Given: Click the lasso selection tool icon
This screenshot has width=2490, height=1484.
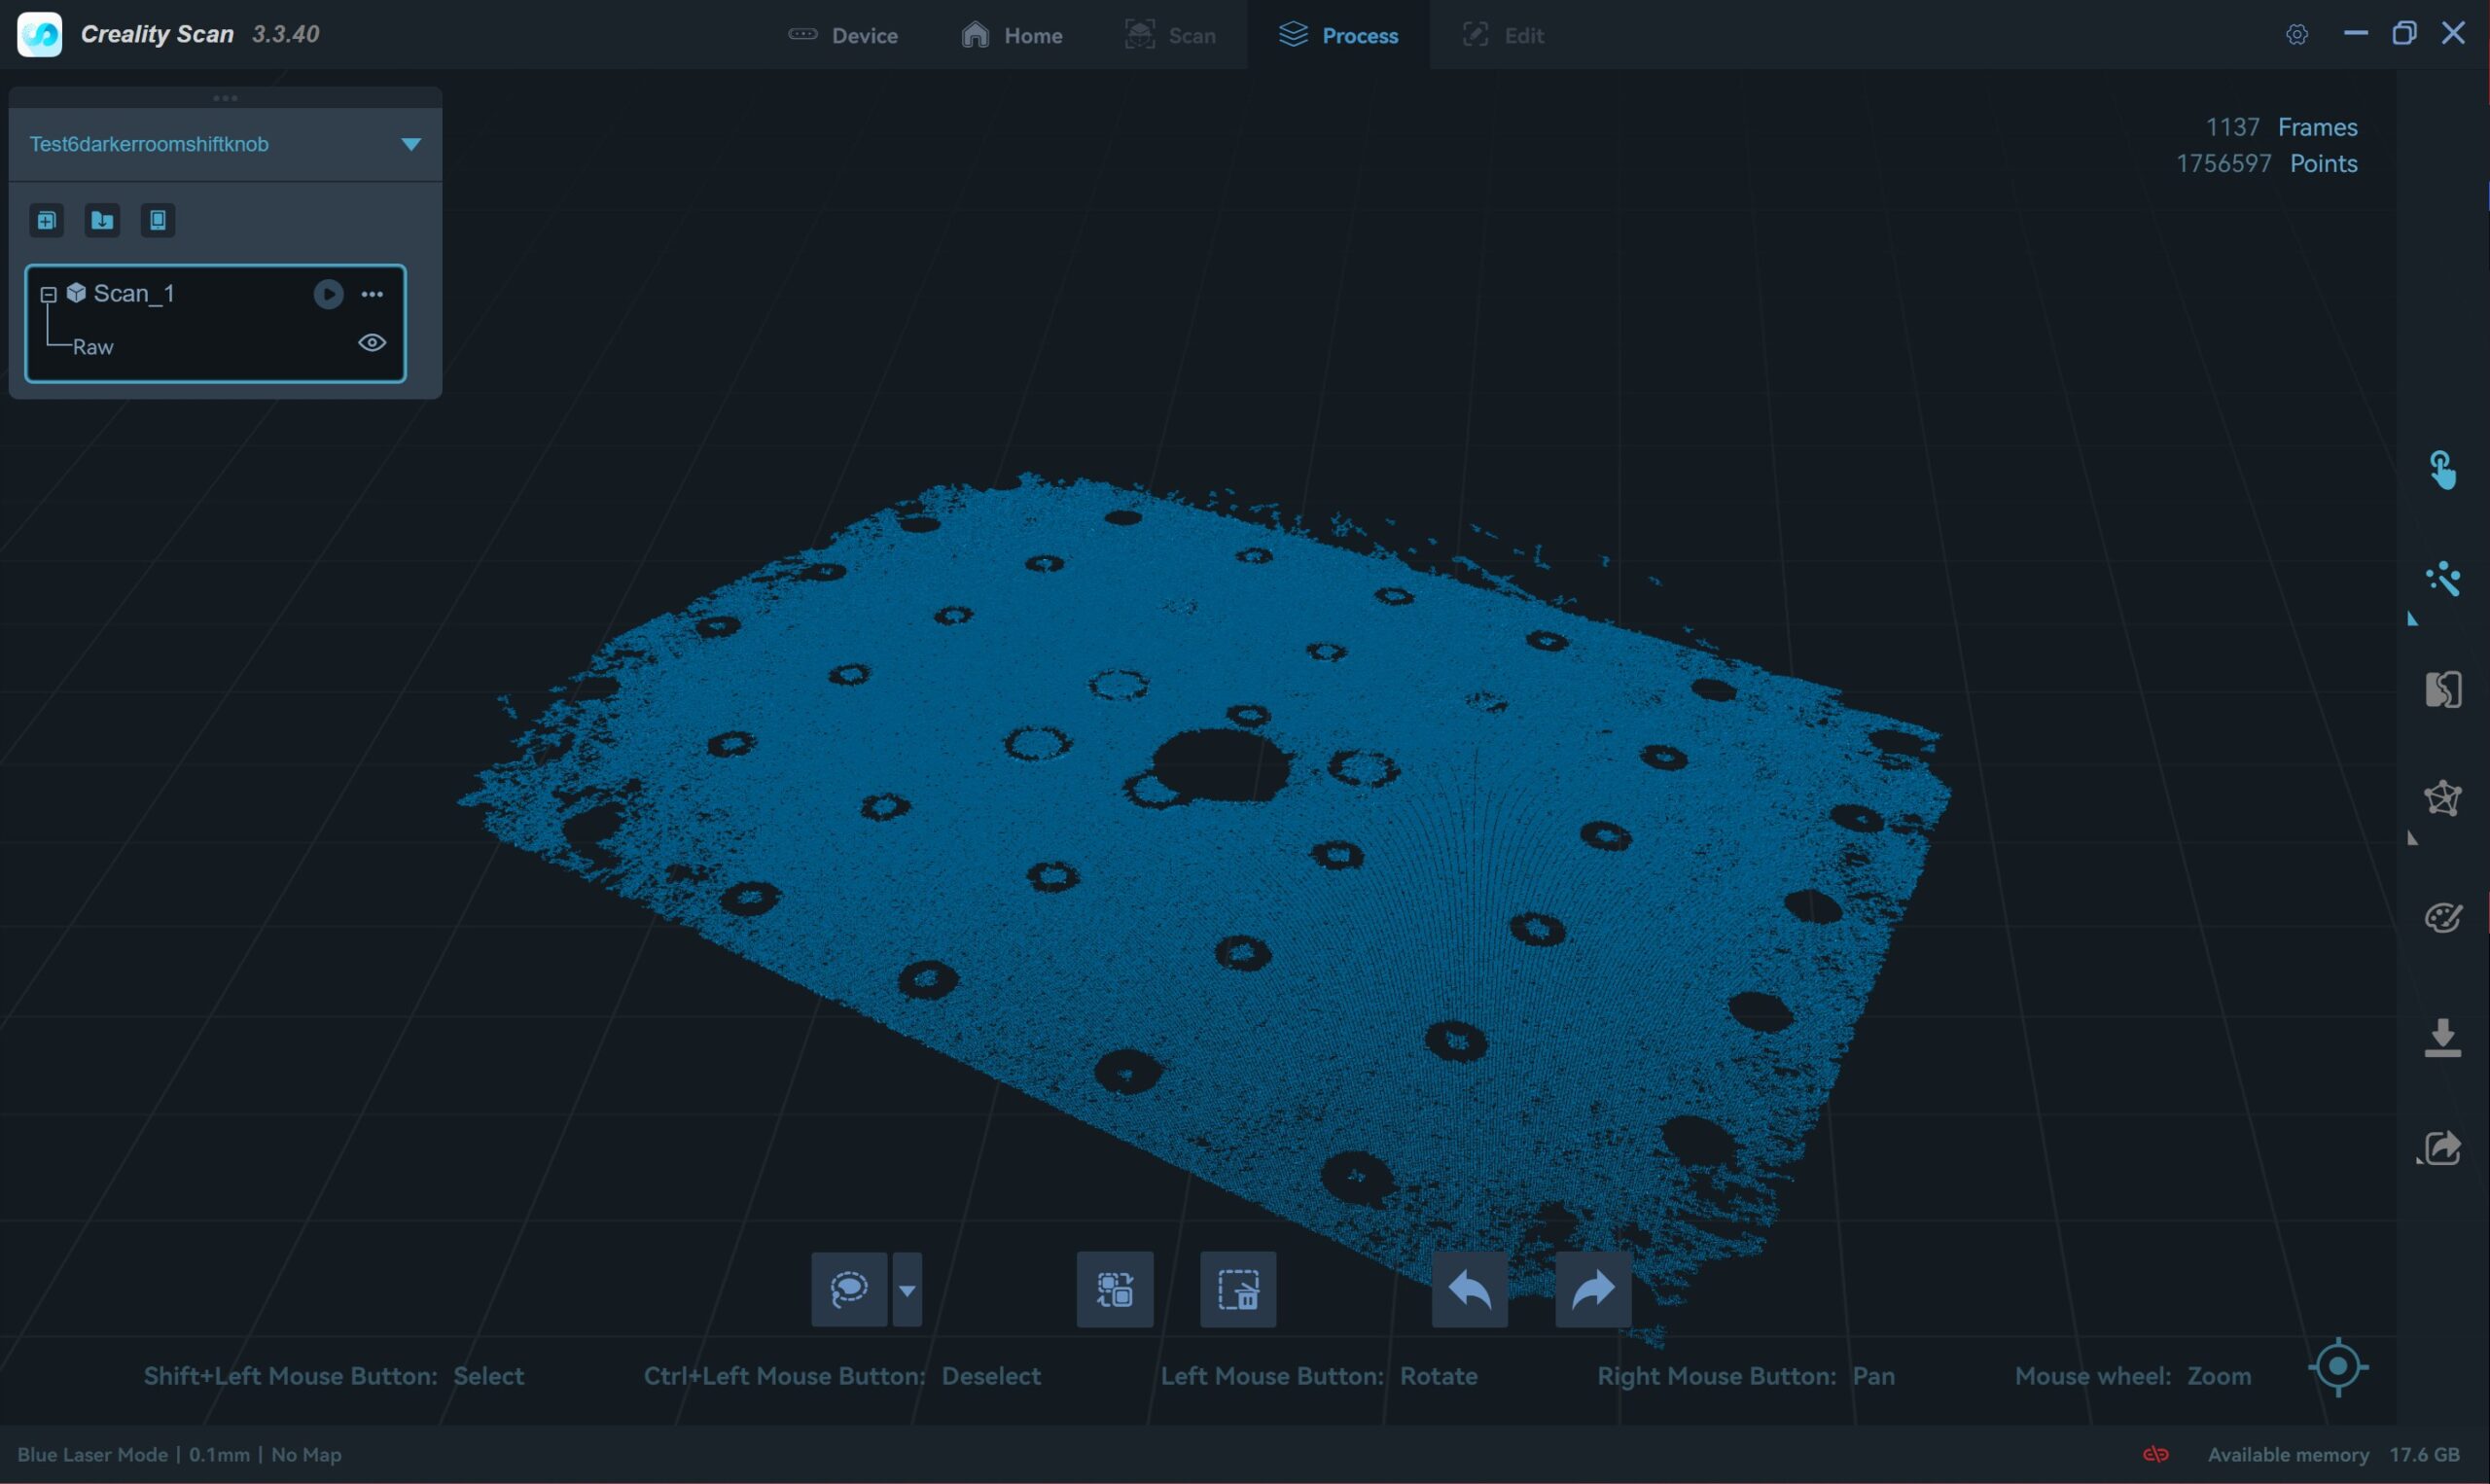Looking at the screenshot, I should click(849, 1289).
